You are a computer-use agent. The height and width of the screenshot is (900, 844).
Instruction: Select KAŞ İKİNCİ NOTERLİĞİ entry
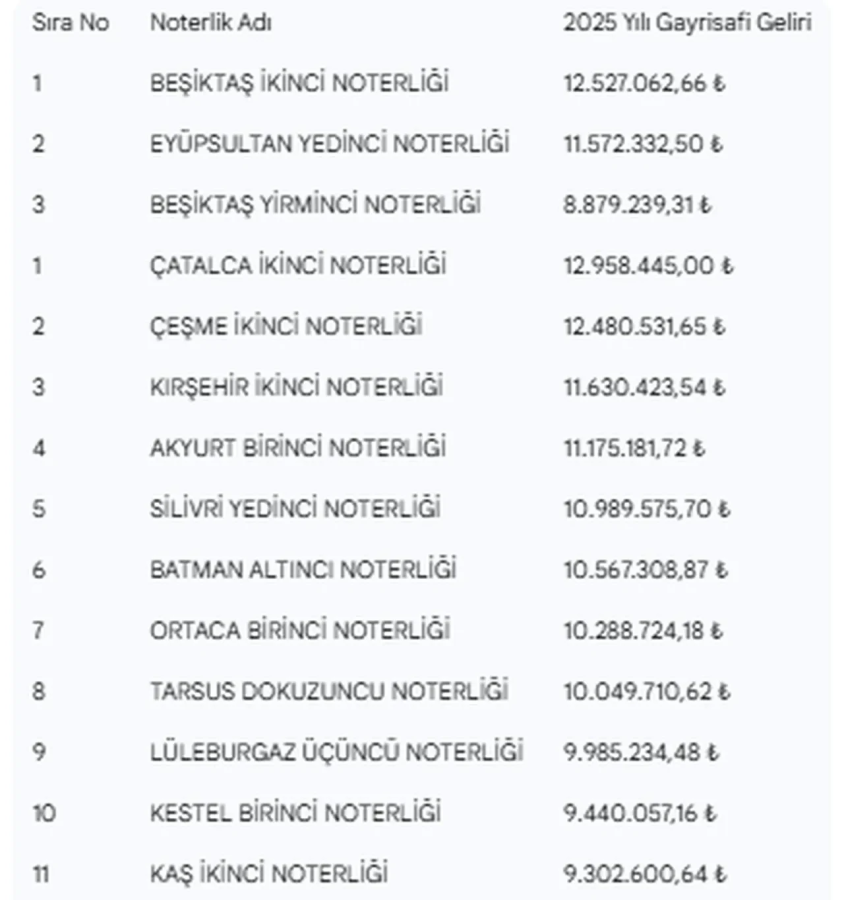coord(268,874)
